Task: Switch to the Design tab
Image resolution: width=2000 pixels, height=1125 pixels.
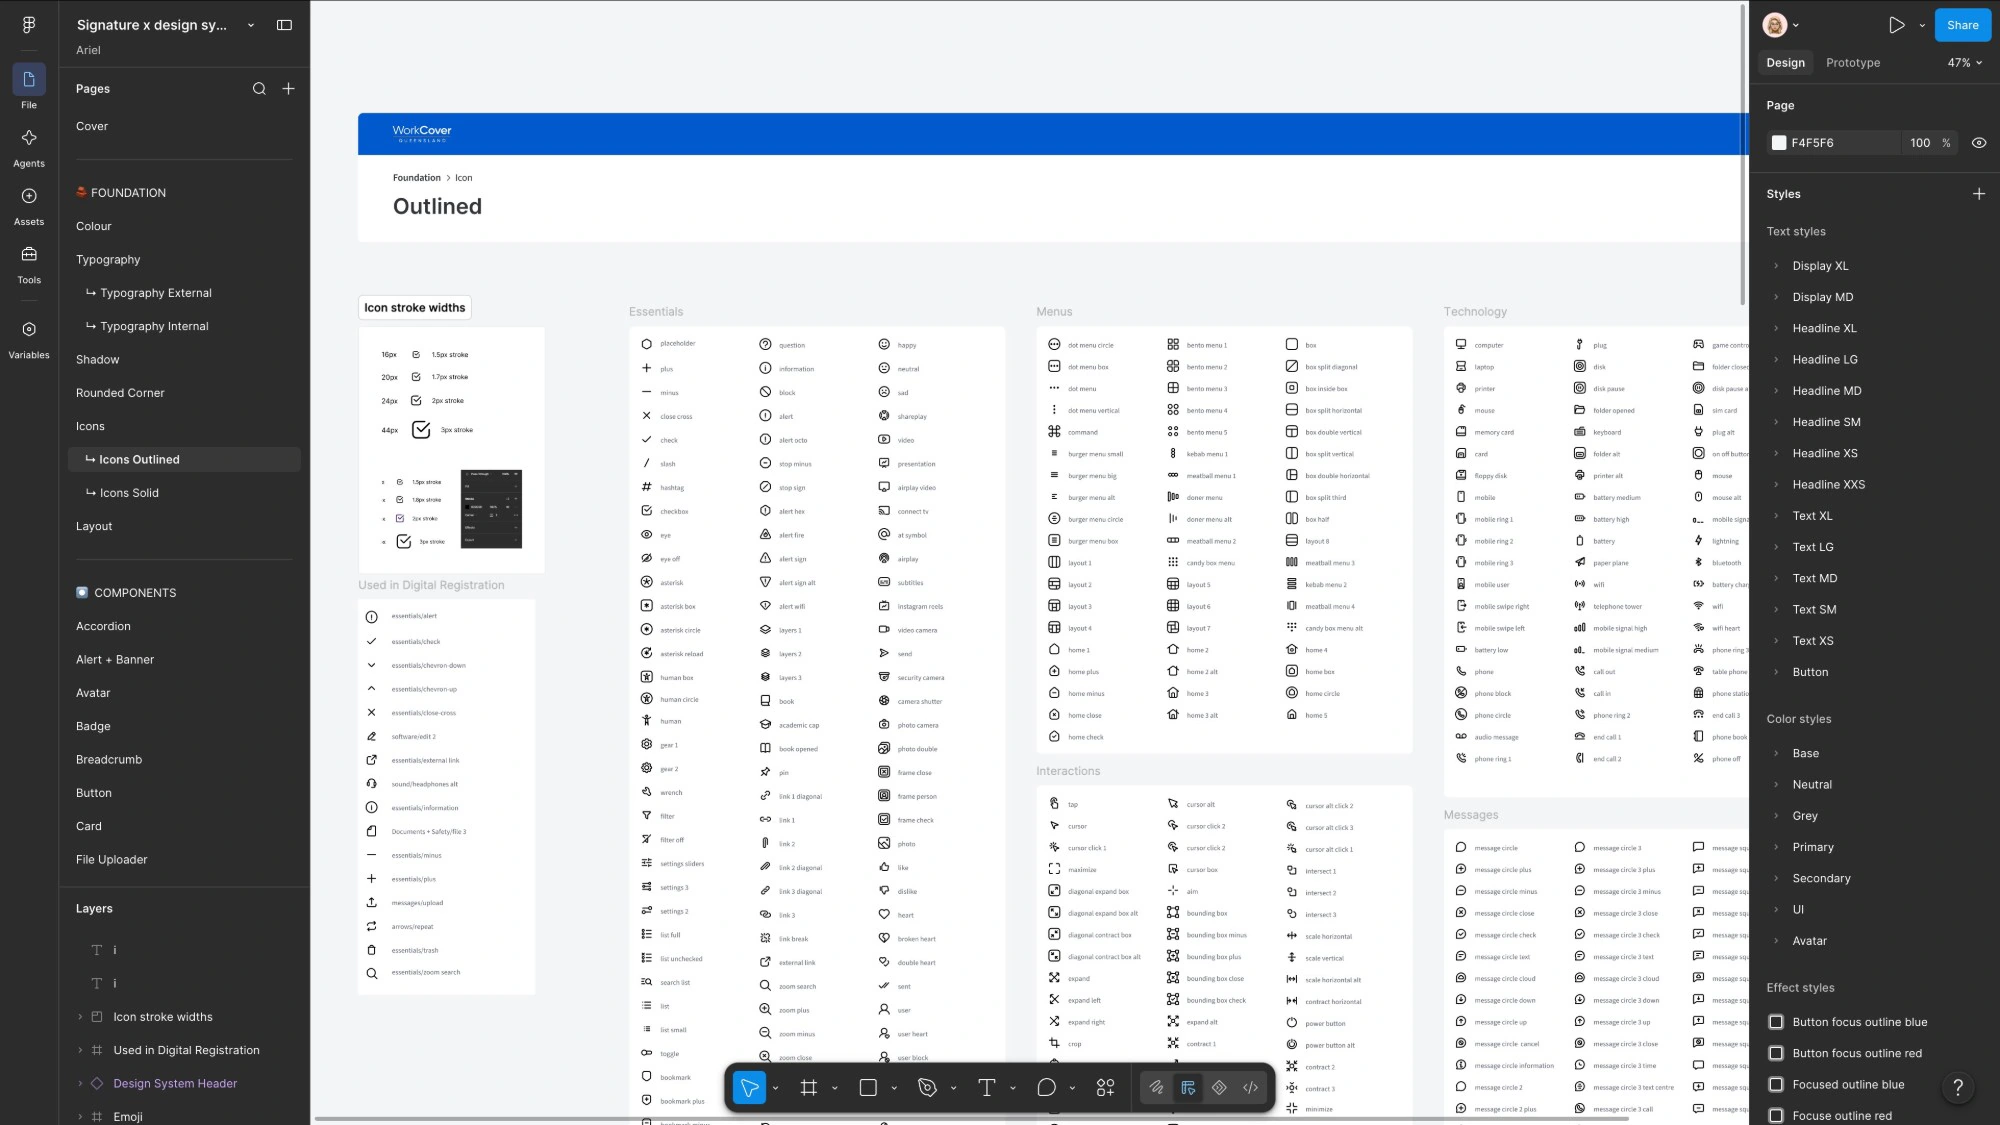Action: click(1785, 62)
